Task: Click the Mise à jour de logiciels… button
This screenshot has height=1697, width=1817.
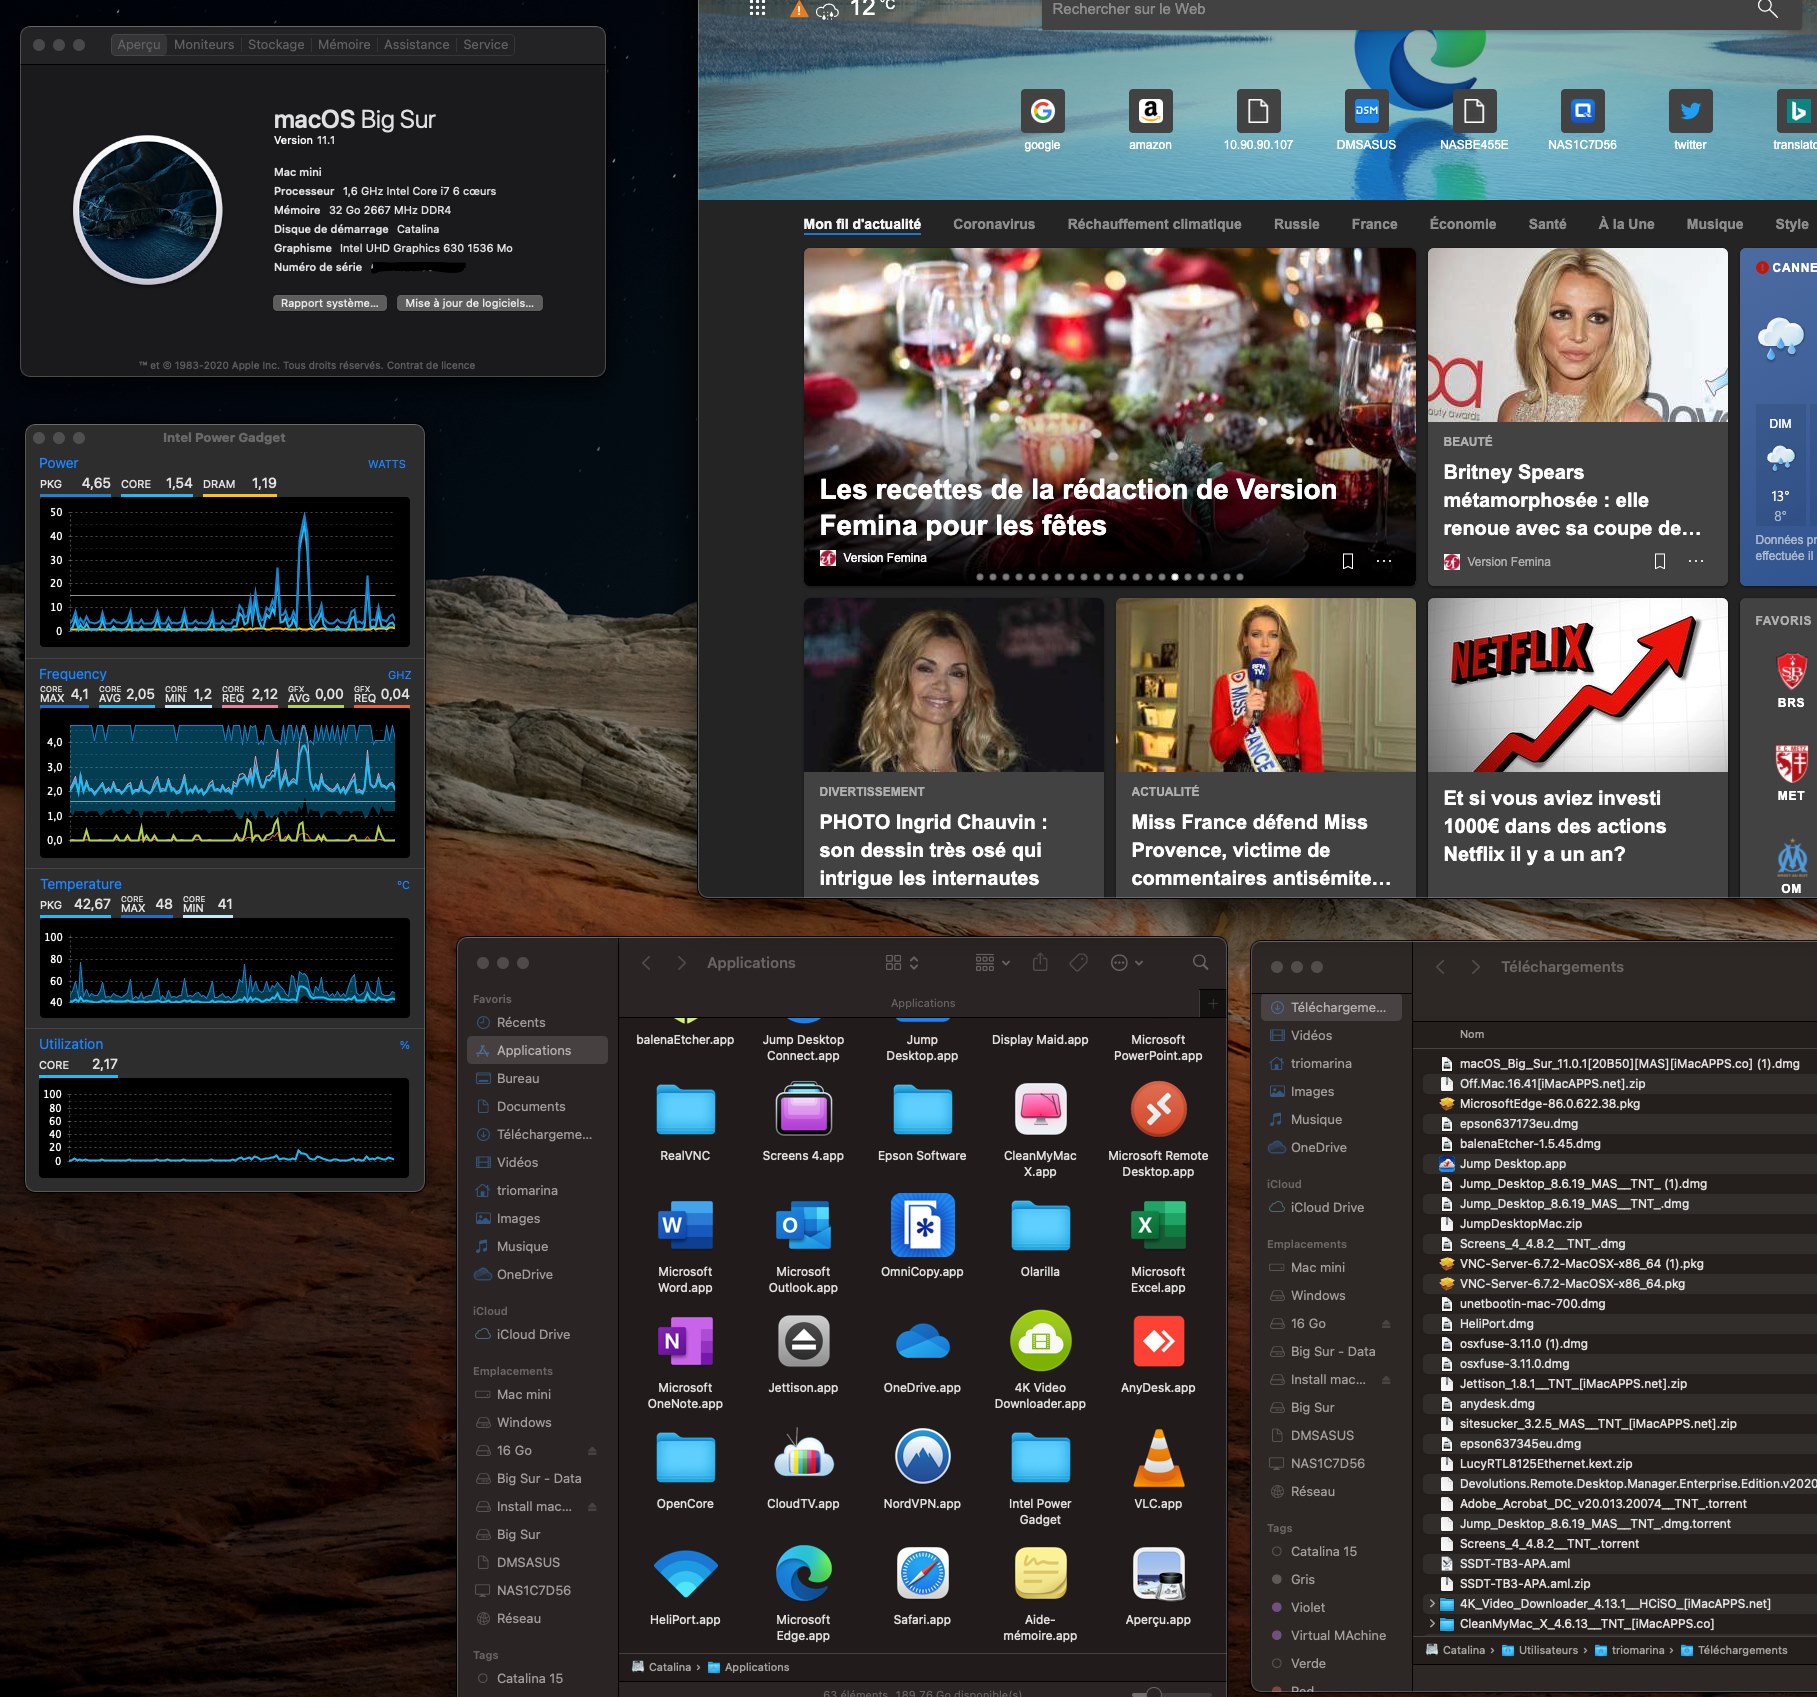Action: point(470,303)
